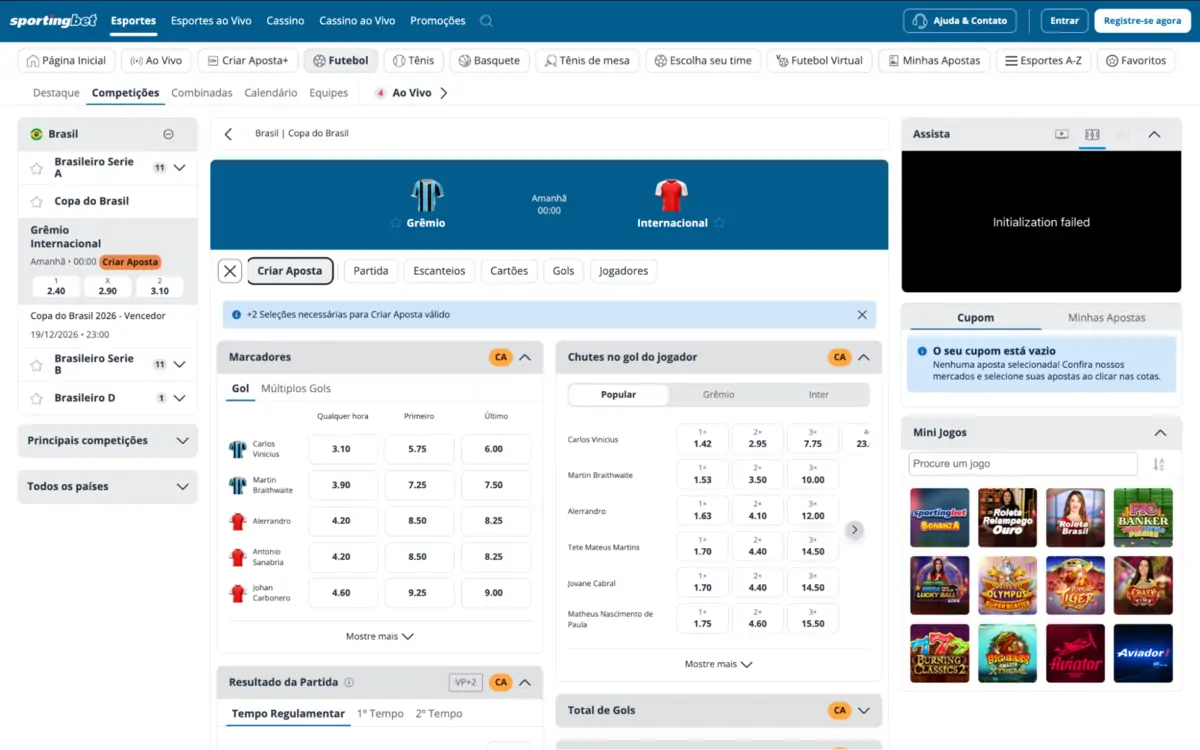Click the VP+2 badge on Resultado da Partida
This screenshot has height=750, width=1200.
coord(465,683)
